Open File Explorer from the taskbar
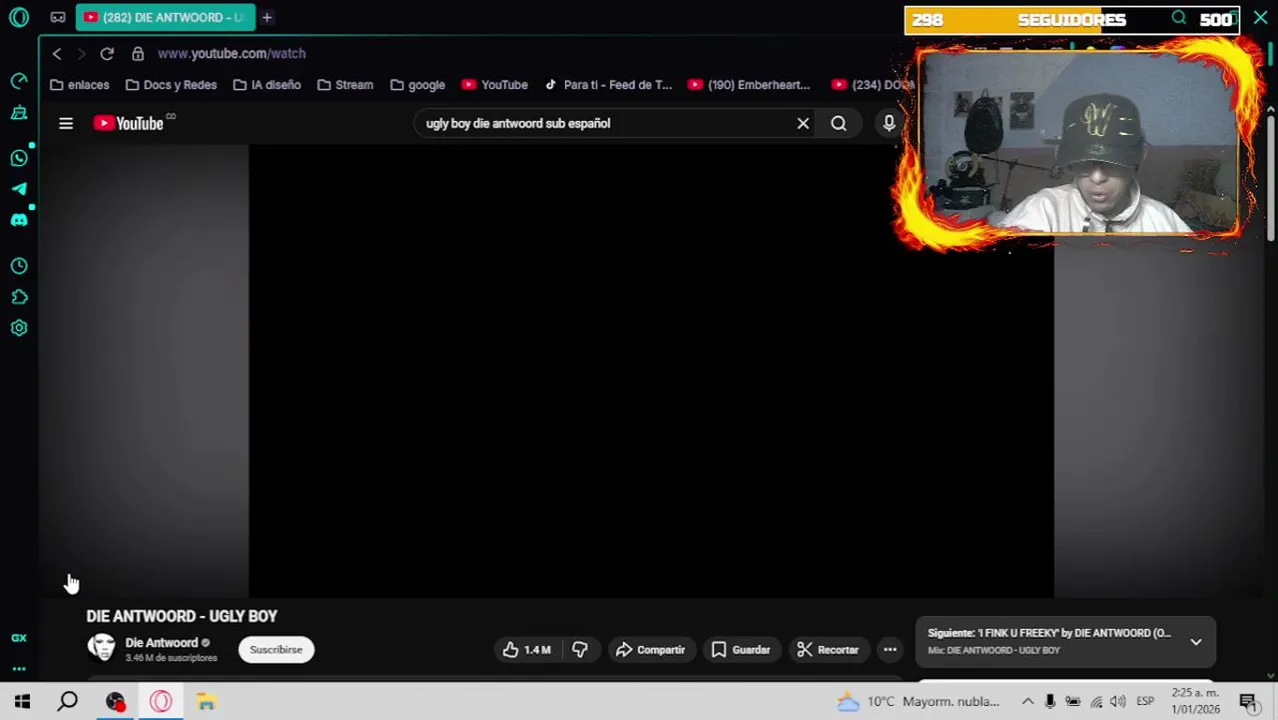Screen dimensions: 1278x720 click(206, 702)
